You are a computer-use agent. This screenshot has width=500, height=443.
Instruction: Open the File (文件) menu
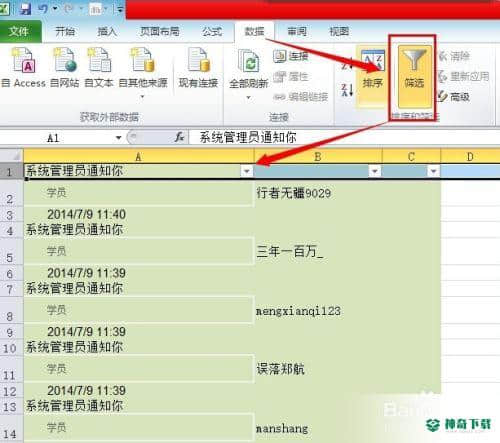19,31
